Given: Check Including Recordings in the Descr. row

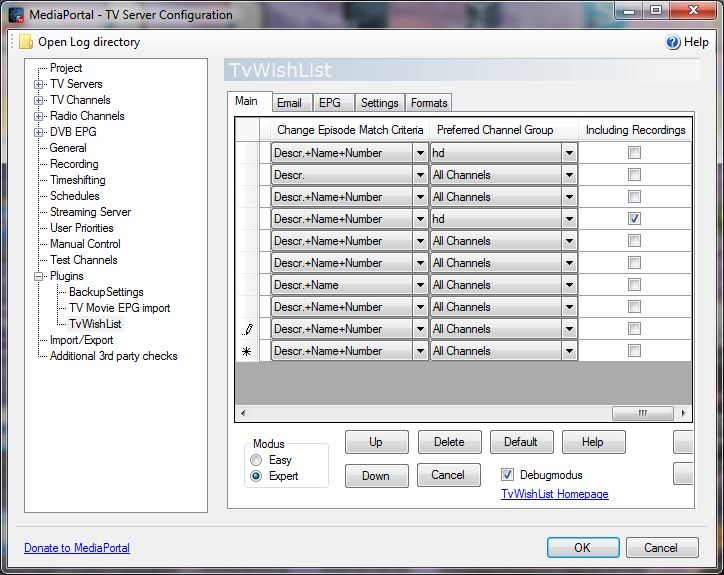Looking at the screenshot, I should (634, 175).
